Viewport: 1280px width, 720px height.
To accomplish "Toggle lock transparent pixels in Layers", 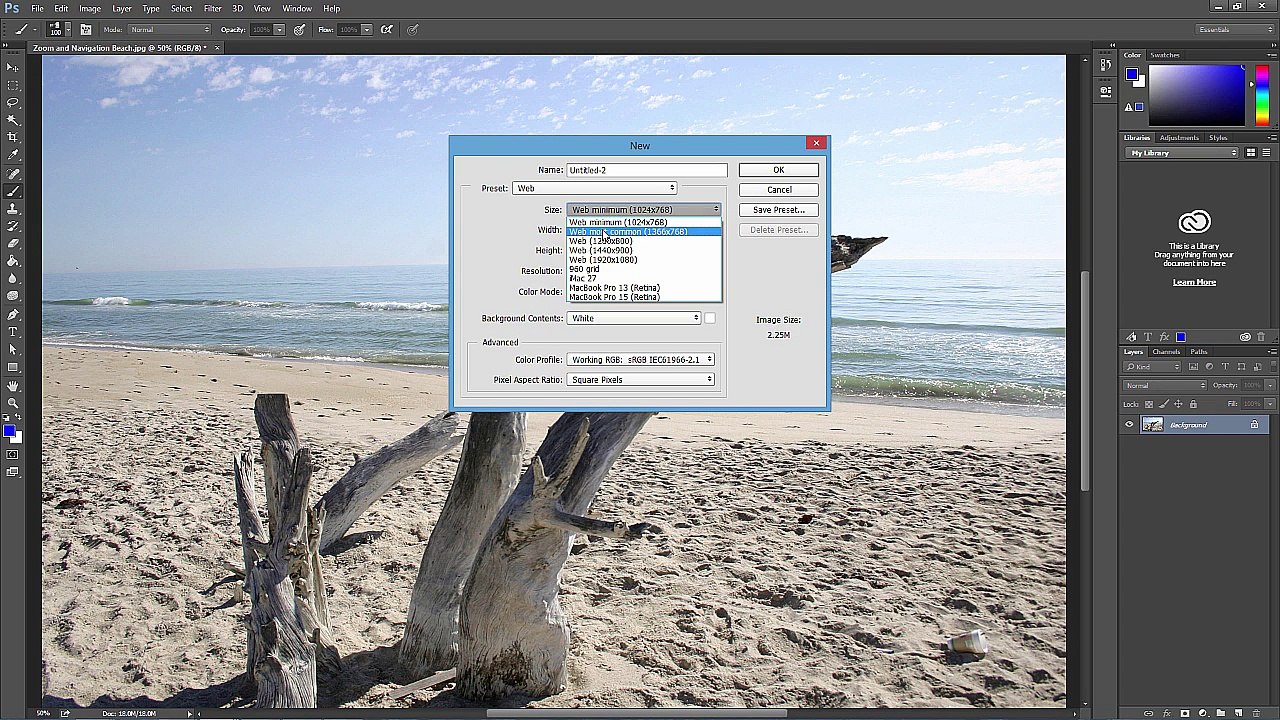I will [1149, 404].
